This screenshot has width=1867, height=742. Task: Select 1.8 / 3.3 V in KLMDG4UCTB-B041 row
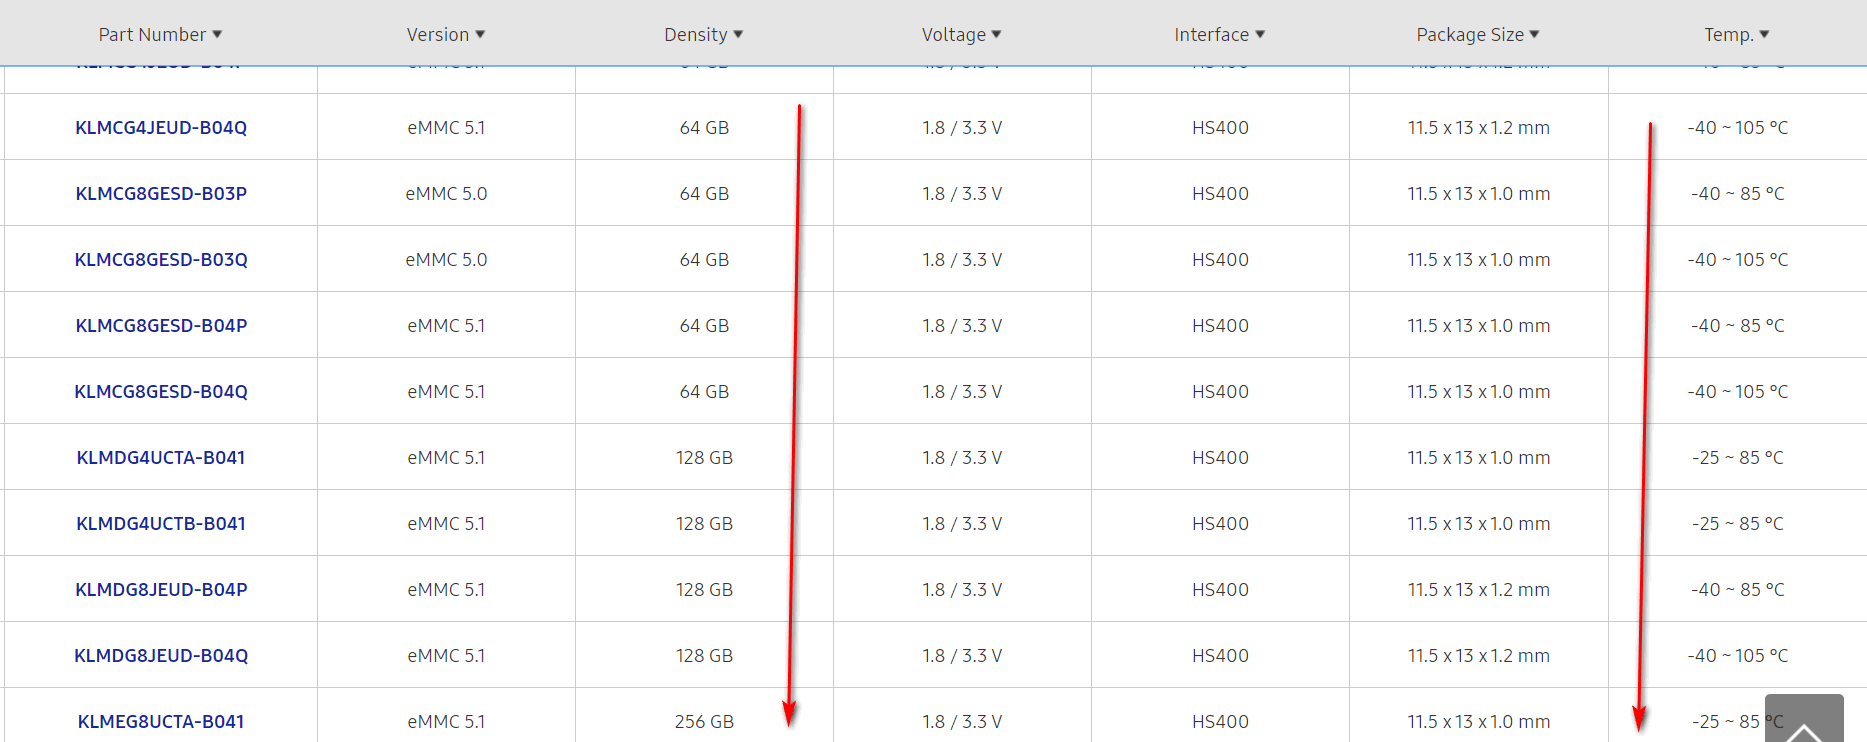962,524
